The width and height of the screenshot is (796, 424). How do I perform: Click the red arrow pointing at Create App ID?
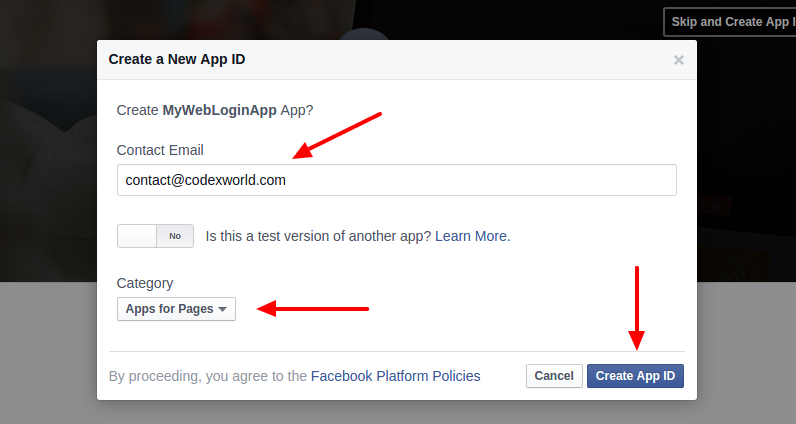point(637,308)
